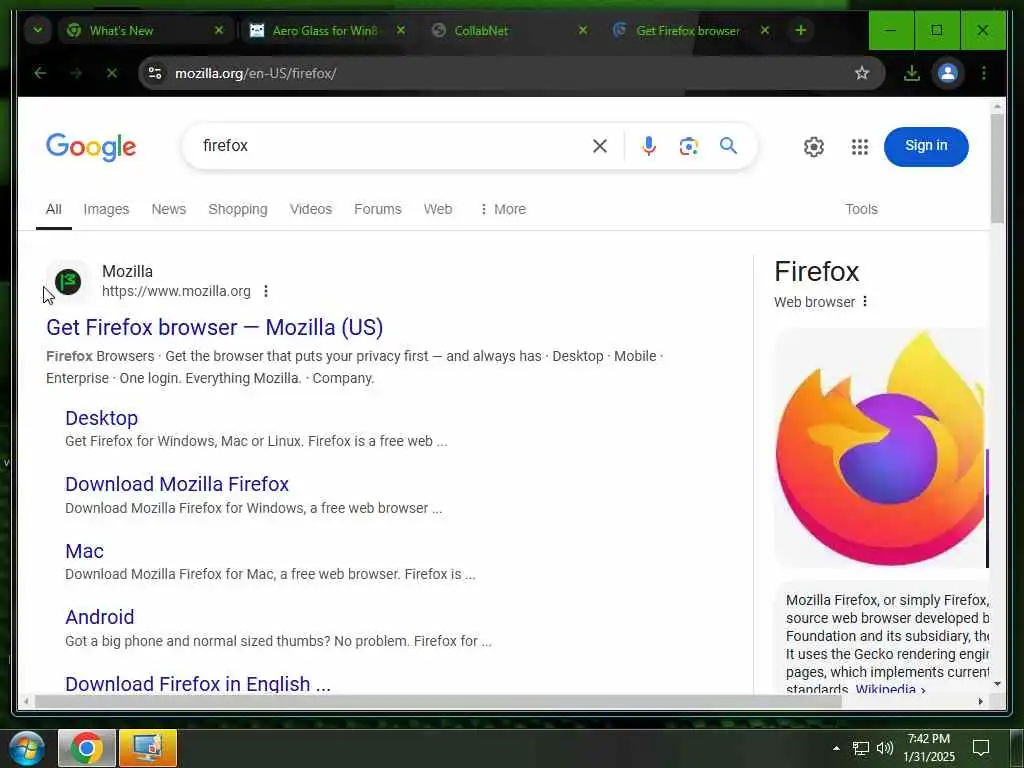Close the Aero Glass tab

(401, 31)
